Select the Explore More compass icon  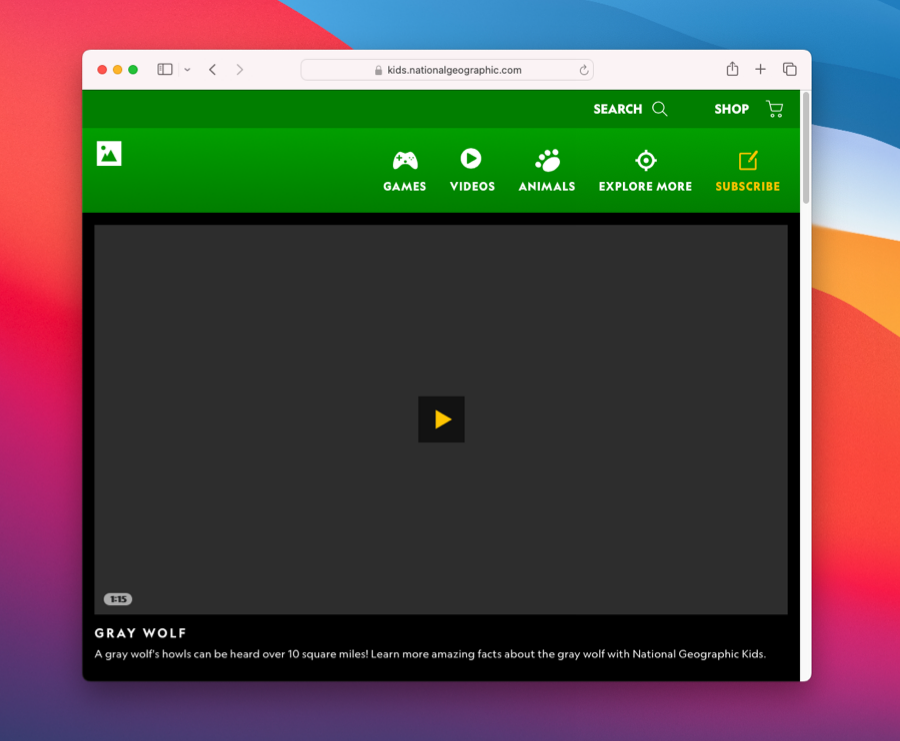[x=645, y=157]
